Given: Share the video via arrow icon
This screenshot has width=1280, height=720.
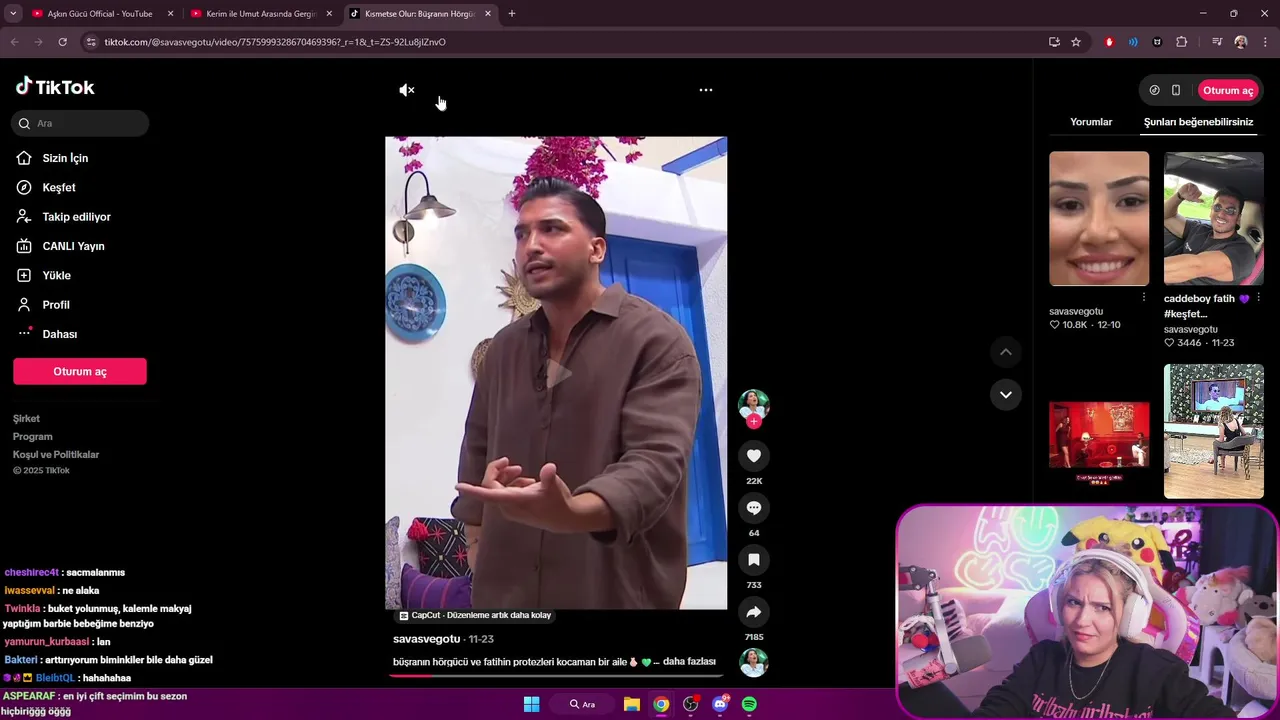Looking at the screenshot, I should click(x=754, y=612).
